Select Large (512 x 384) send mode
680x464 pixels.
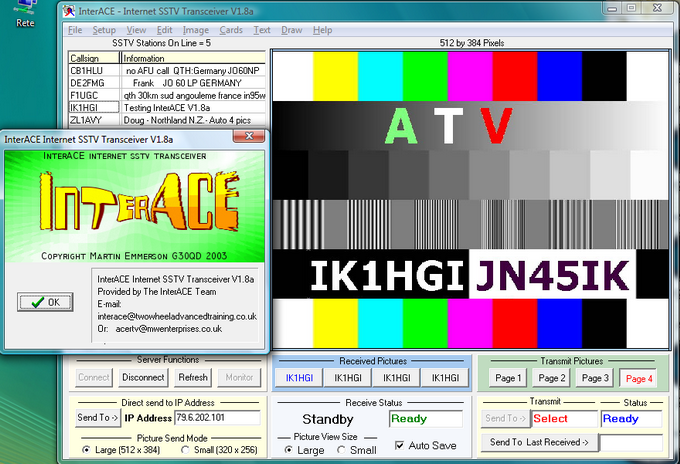click(121, 450)
